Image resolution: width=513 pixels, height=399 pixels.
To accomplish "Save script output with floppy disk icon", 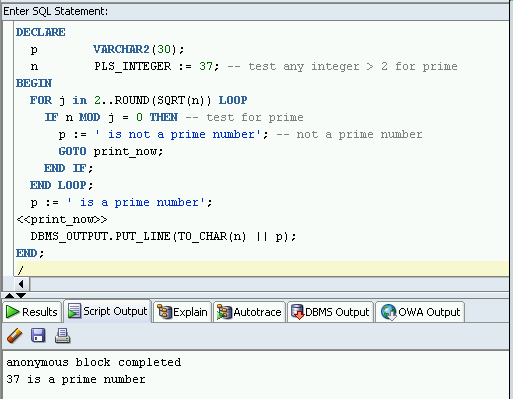I will [x=38, y=335].
